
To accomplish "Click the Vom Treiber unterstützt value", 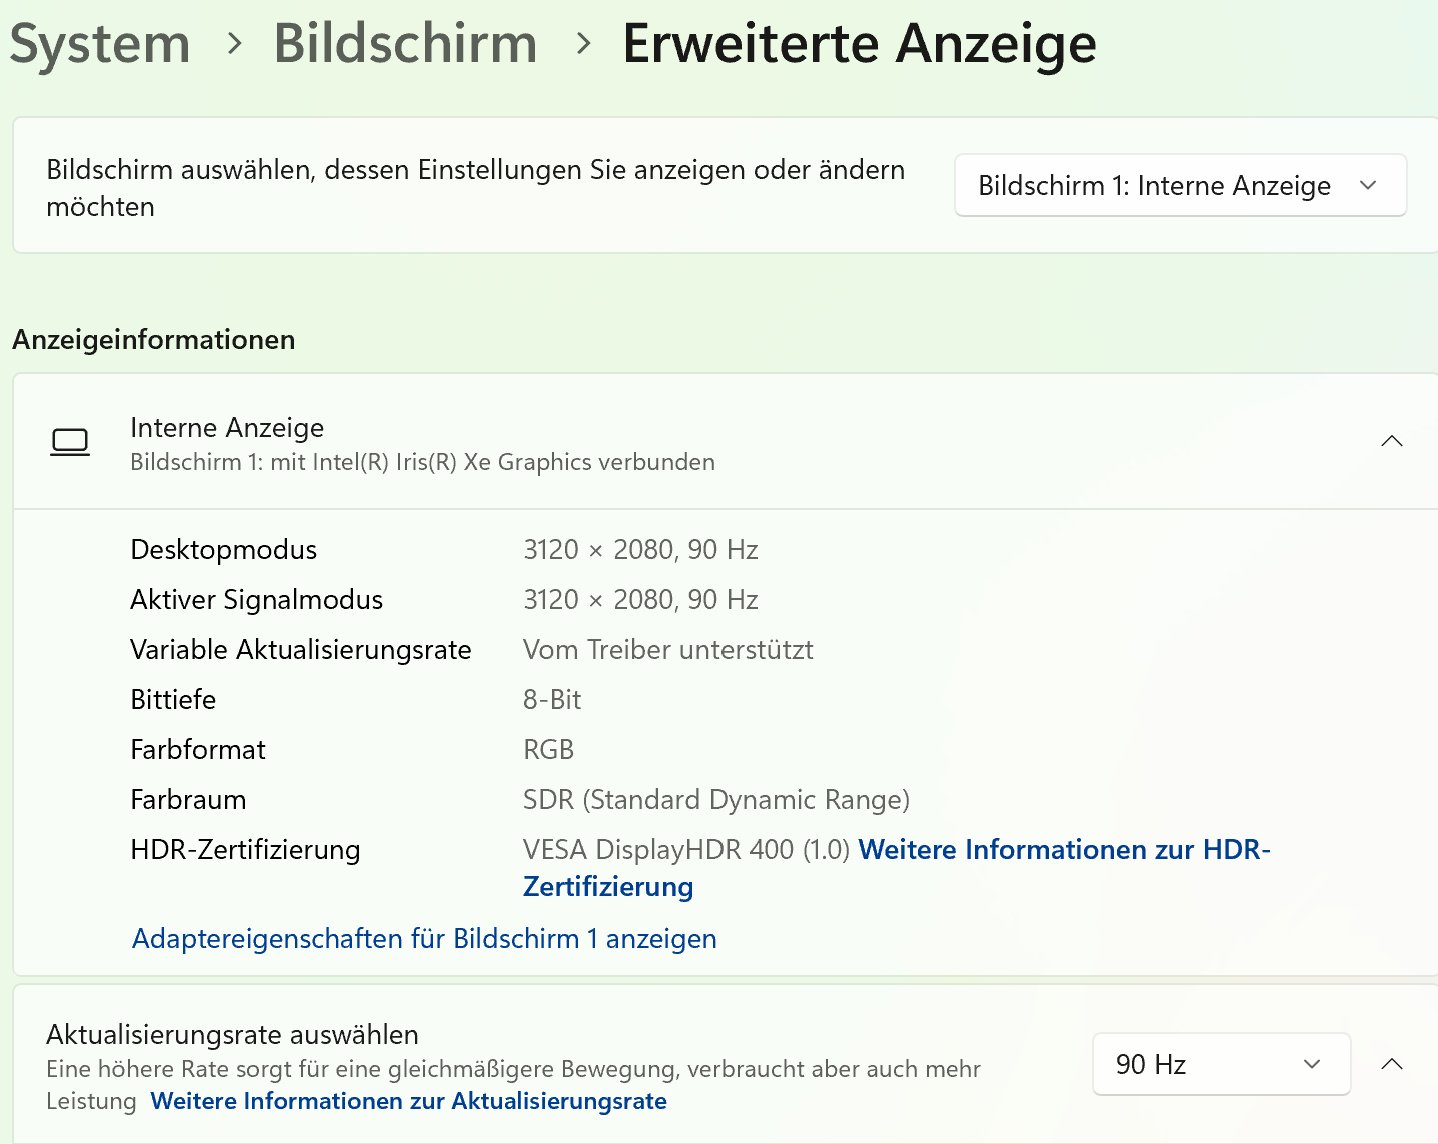I will click(668, 650).
